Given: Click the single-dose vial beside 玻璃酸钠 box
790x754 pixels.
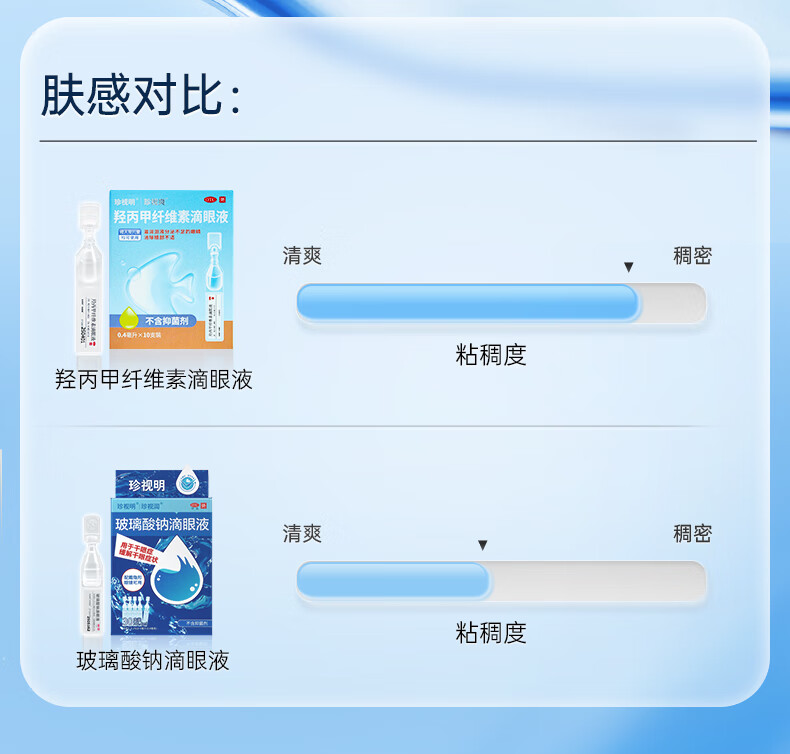Looking at the screenshot, I should pos(93,575).
